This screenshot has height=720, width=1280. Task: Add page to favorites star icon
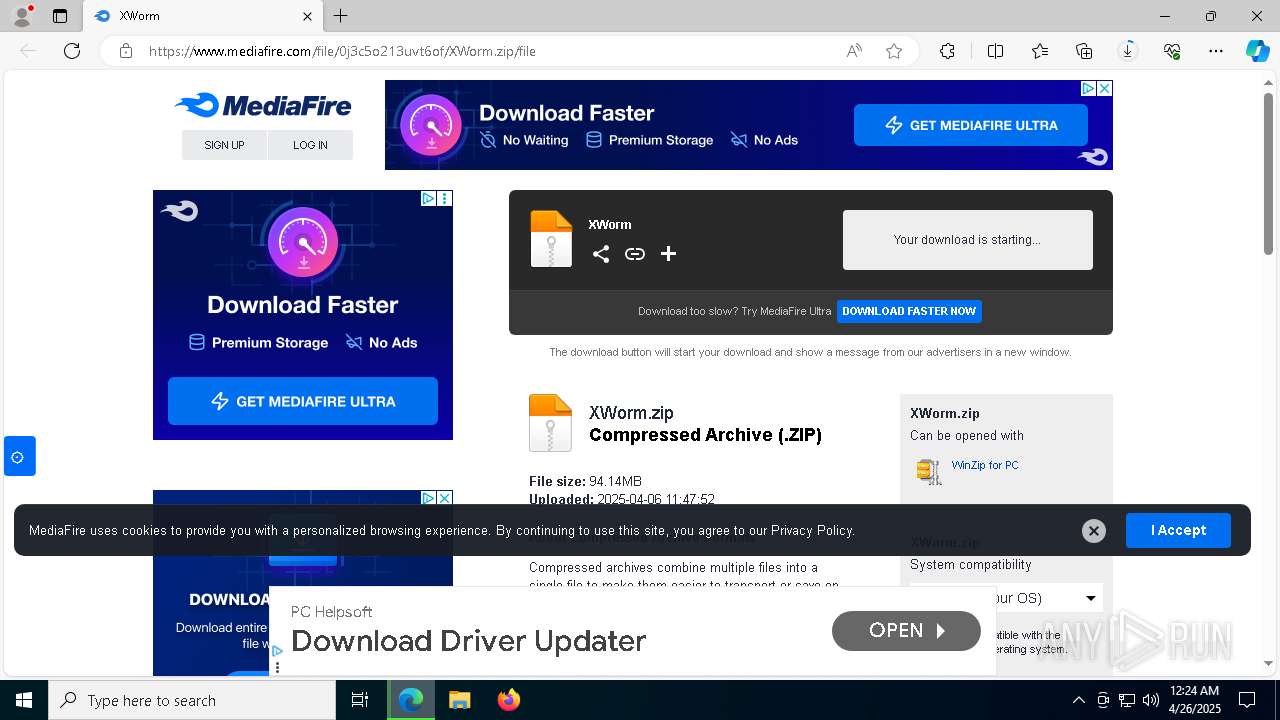(894, 51)
